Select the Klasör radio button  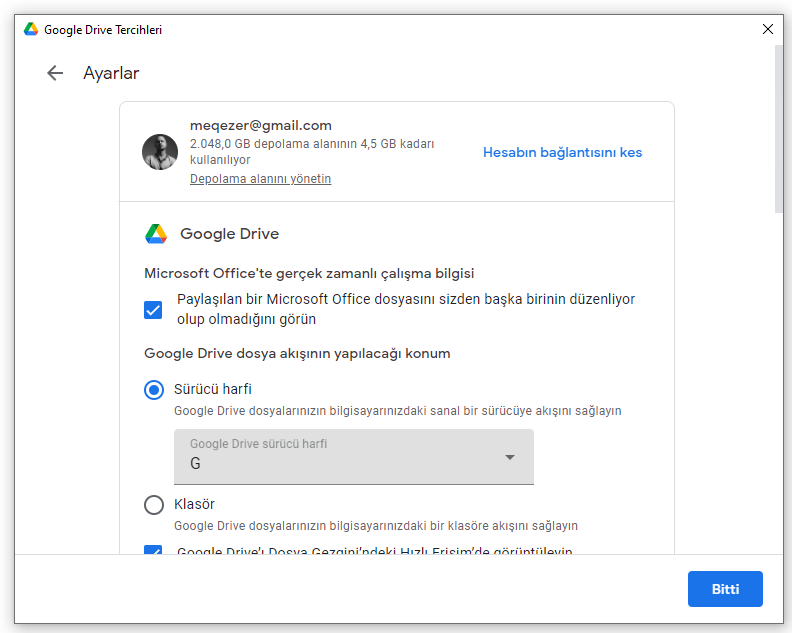pos(154,505)
